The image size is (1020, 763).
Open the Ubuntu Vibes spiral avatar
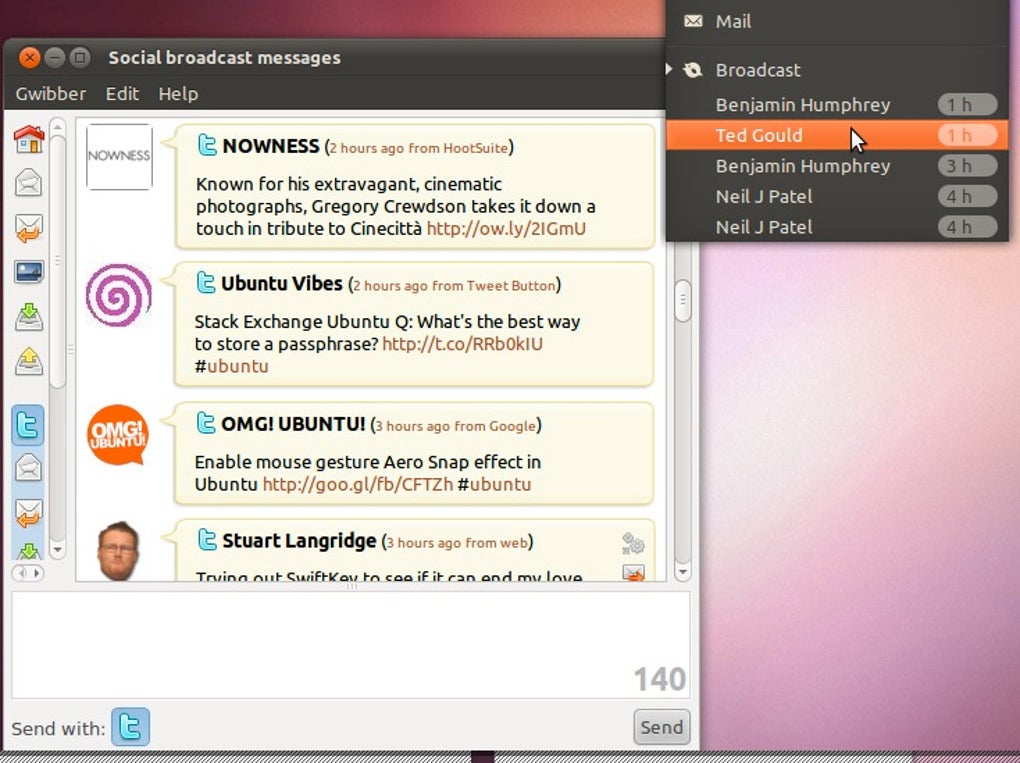point(118,295)
